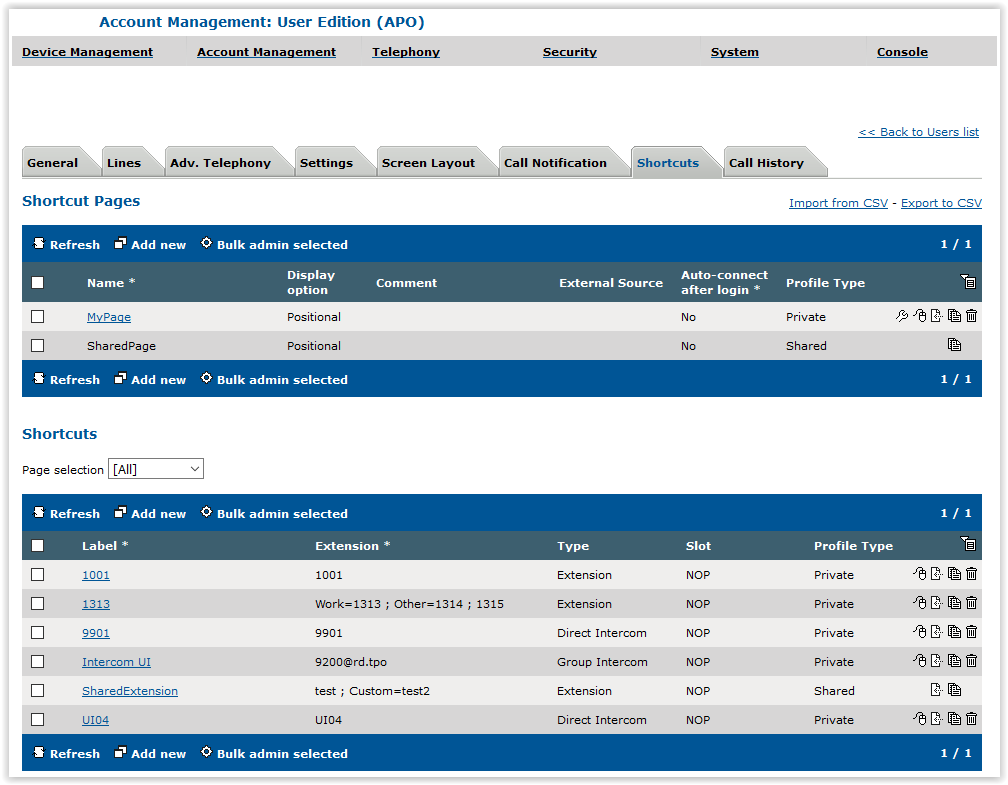1008x785 pixels.
Task: Delete the 9901 shortcut
Action: (971, 631)
